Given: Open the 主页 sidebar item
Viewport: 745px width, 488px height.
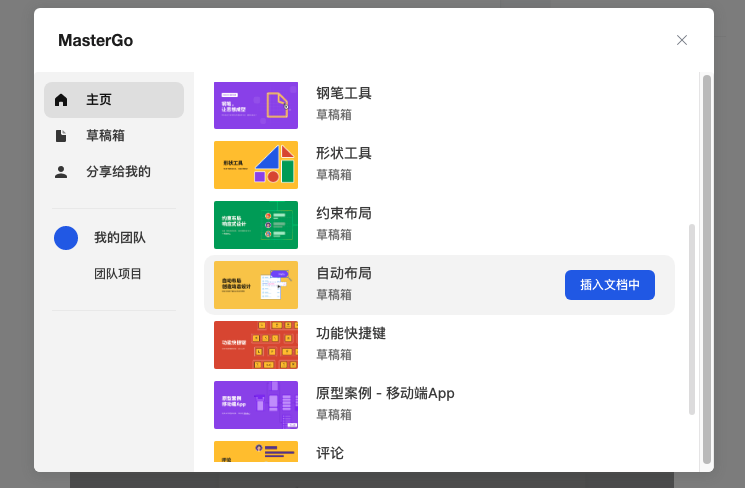Looking at the screenshot, I should pos(114,100).
